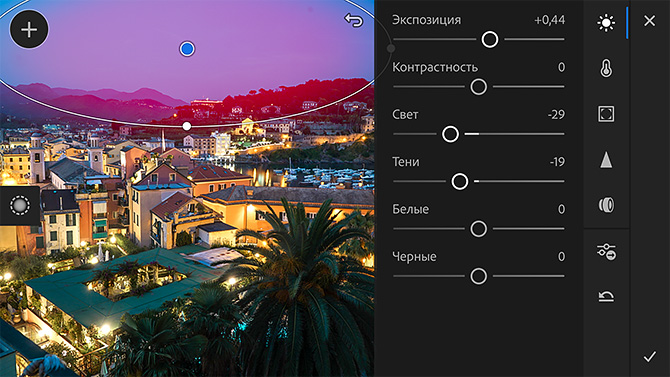Click the Свет slider handle
670x377 pixels.
click(x=450, y=134)
